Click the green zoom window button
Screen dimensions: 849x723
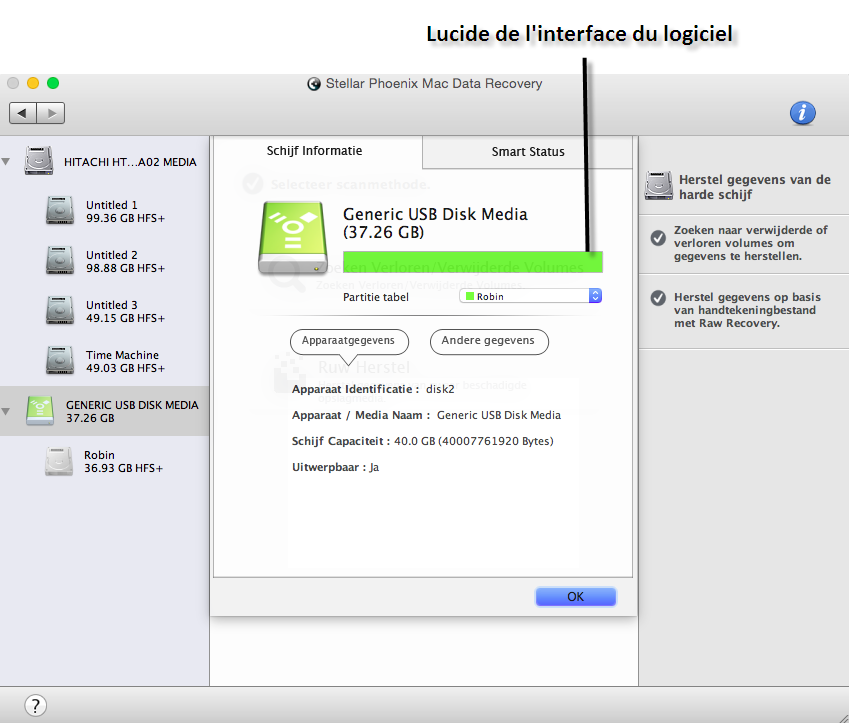(x=53, y=83)
